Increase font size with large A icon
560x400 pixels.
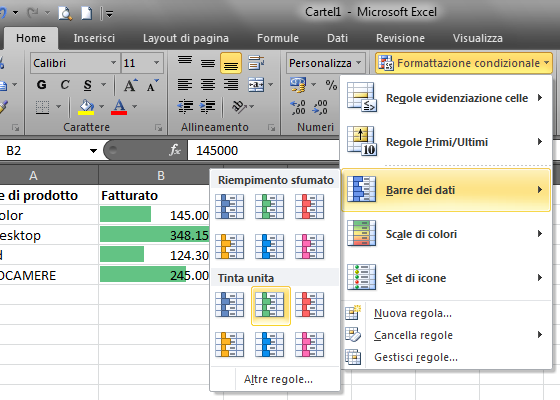pyautogui.click(x=130, y=85)
